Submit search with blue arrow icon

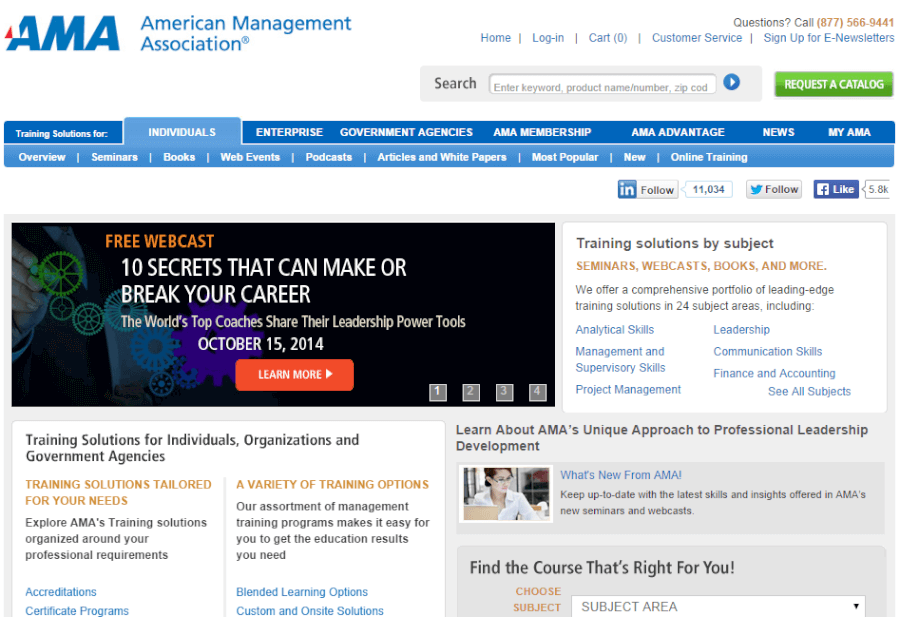[x=731, y=82]
